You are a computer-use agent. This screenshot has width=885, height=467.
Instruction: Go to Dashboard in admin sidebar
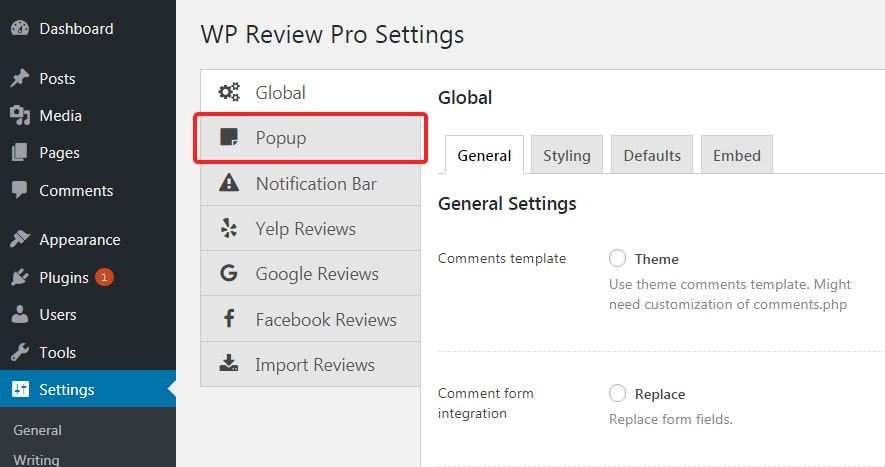point(88,28)
